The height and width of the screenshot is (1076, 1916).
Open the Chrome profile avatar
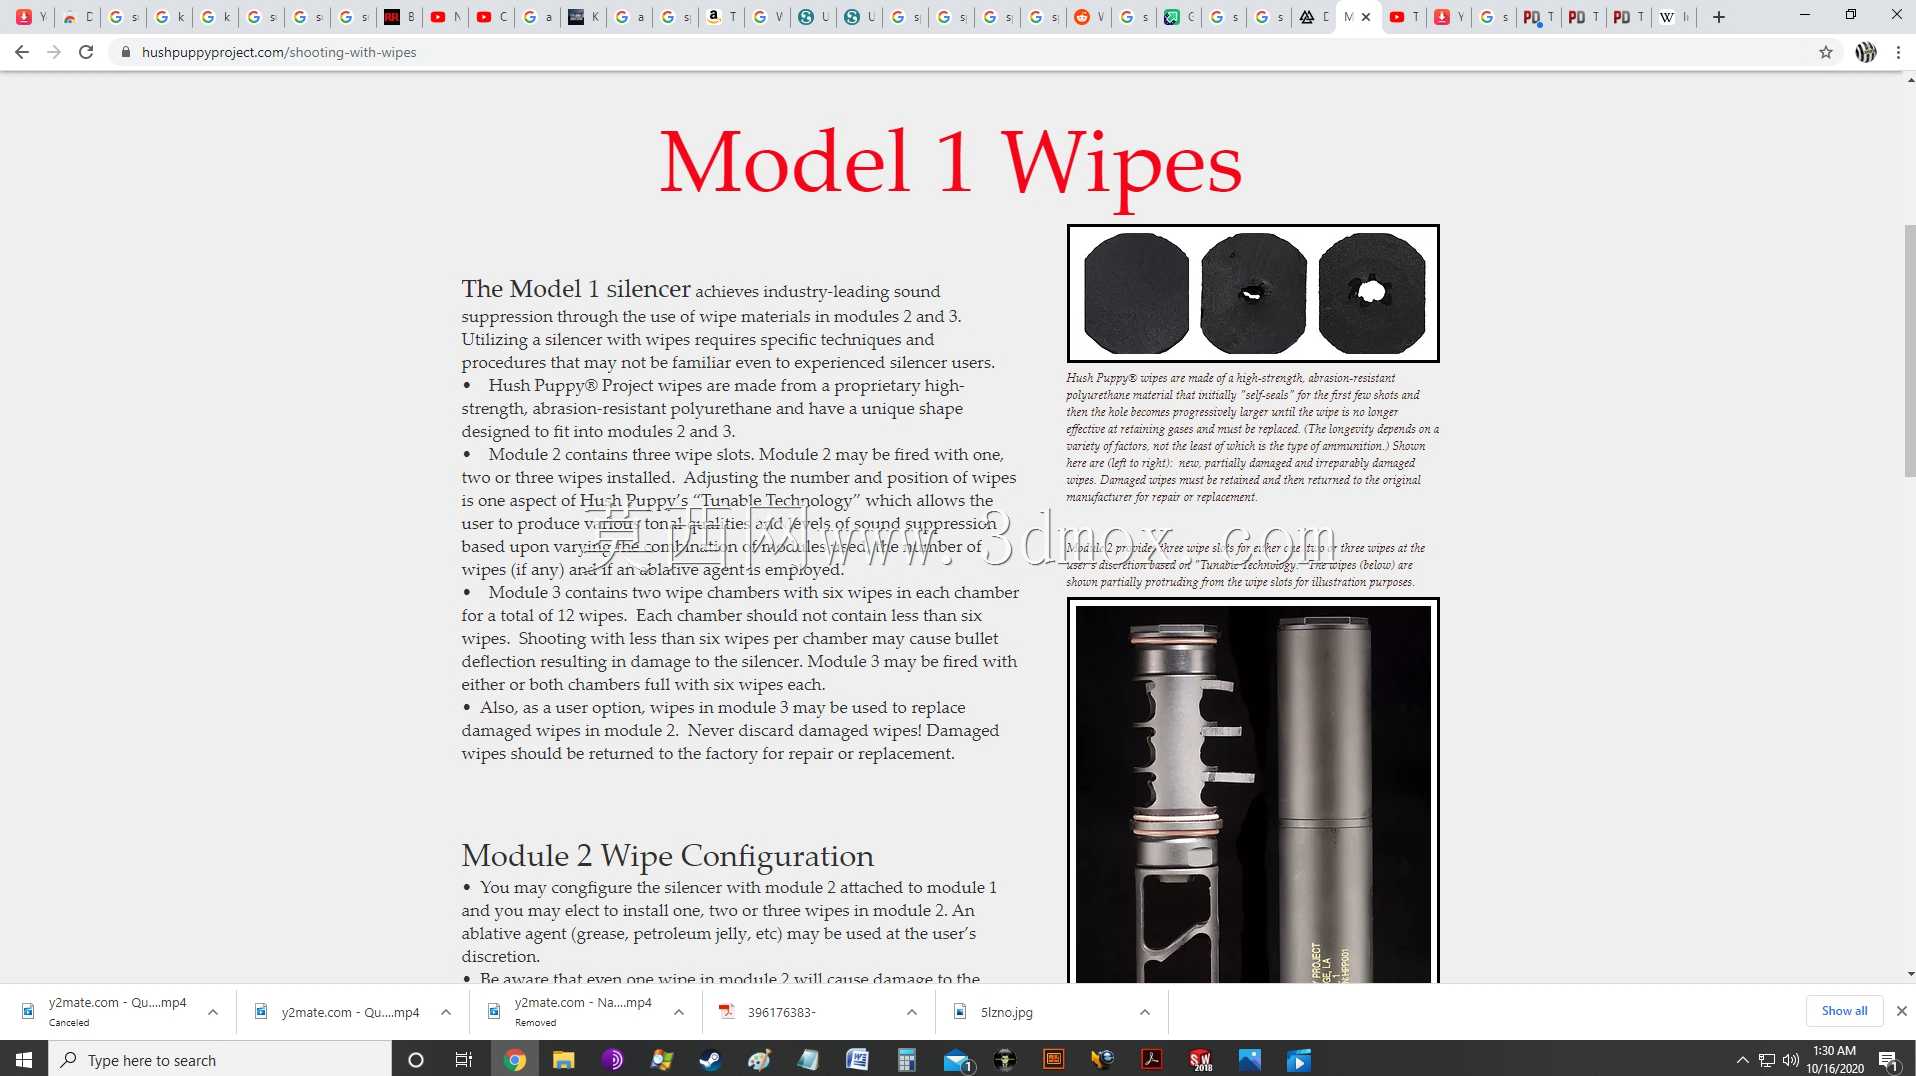[x=1866, y=52]
